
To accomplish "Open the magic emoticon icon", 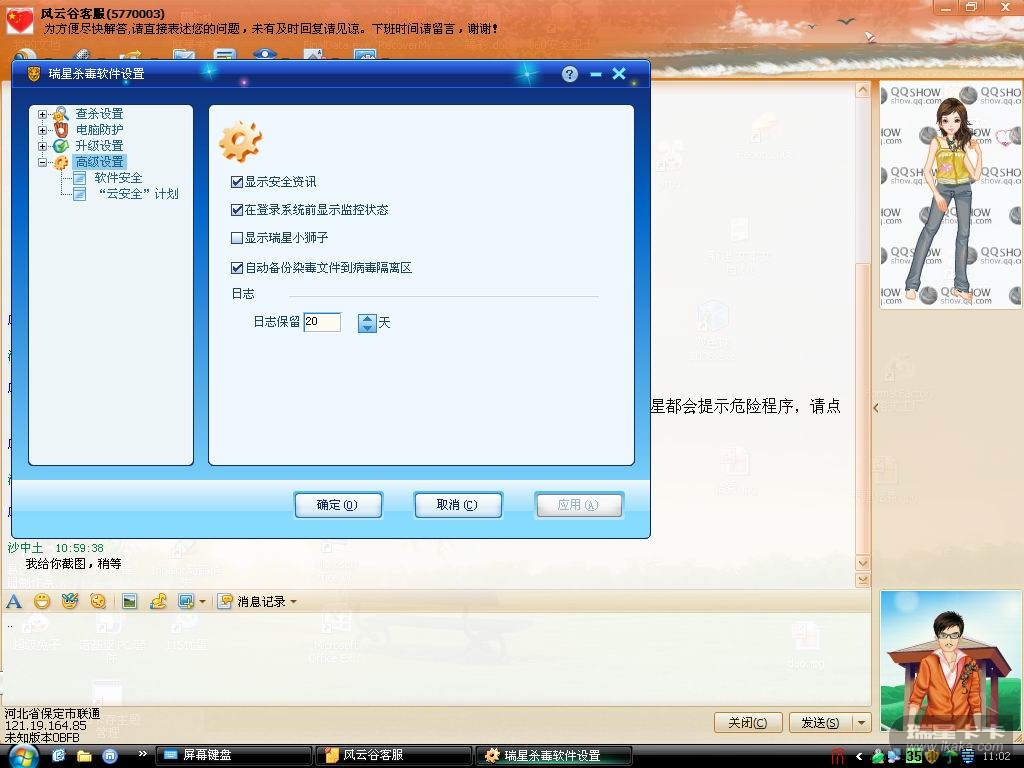I will point(70,601).
